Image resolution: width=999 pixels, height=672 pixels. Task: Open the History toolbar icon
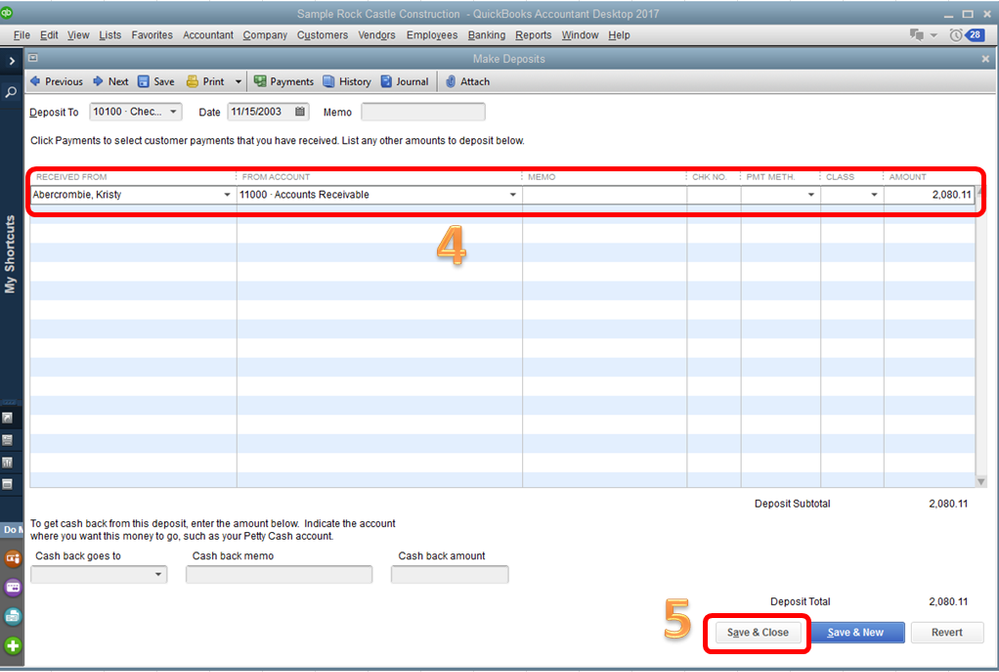click(x=329, y=82)
